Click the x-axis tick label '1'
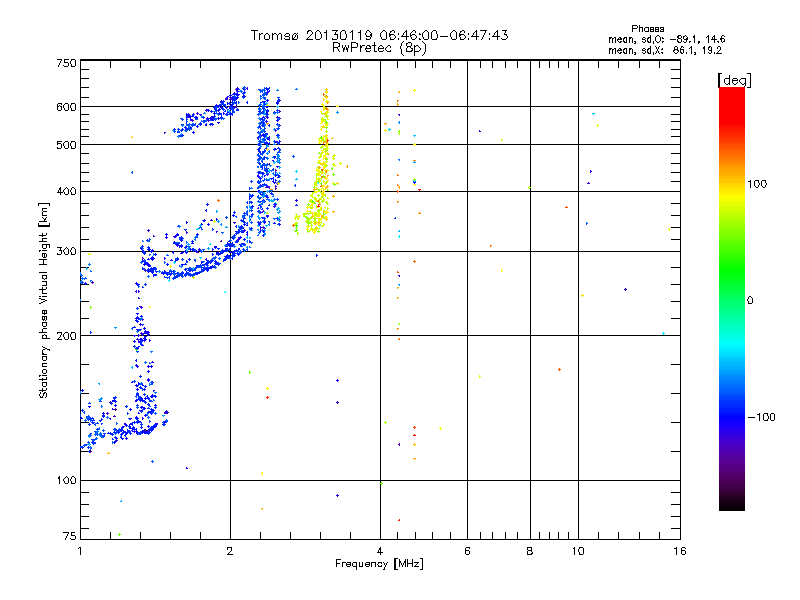Viewport: 800px width, 600px height. (80, 551)
